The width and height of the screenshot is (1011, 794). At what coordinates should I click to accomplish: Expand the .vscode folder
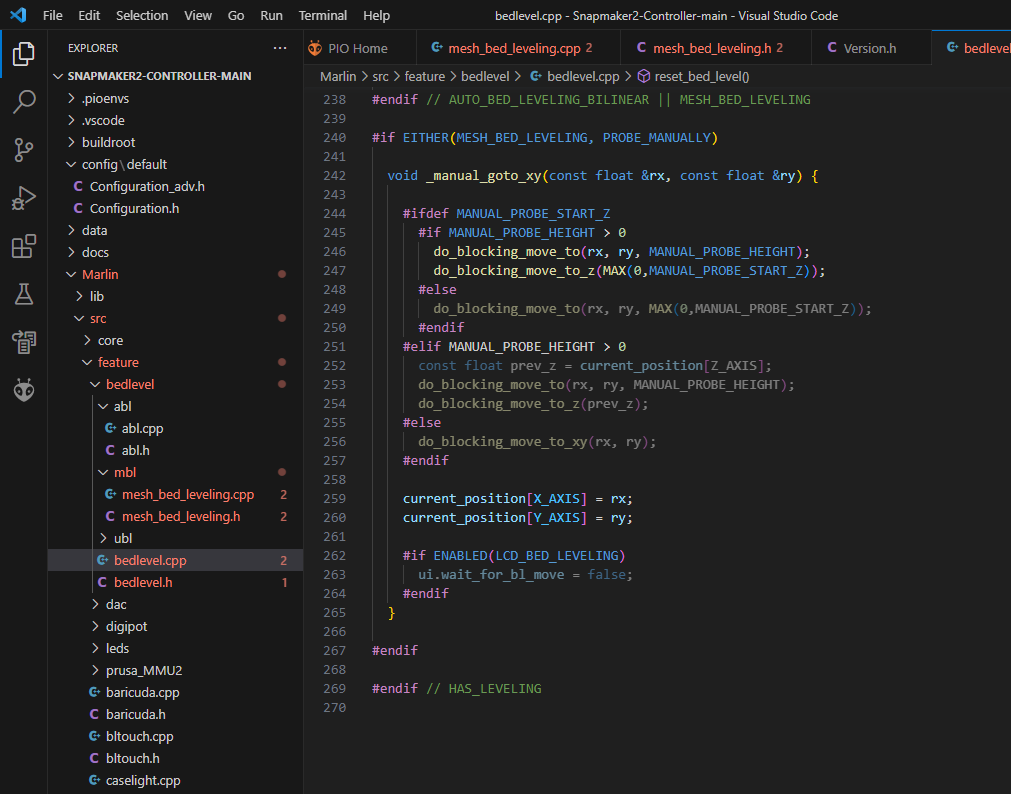pyautogui.click(x=175, y=121)
